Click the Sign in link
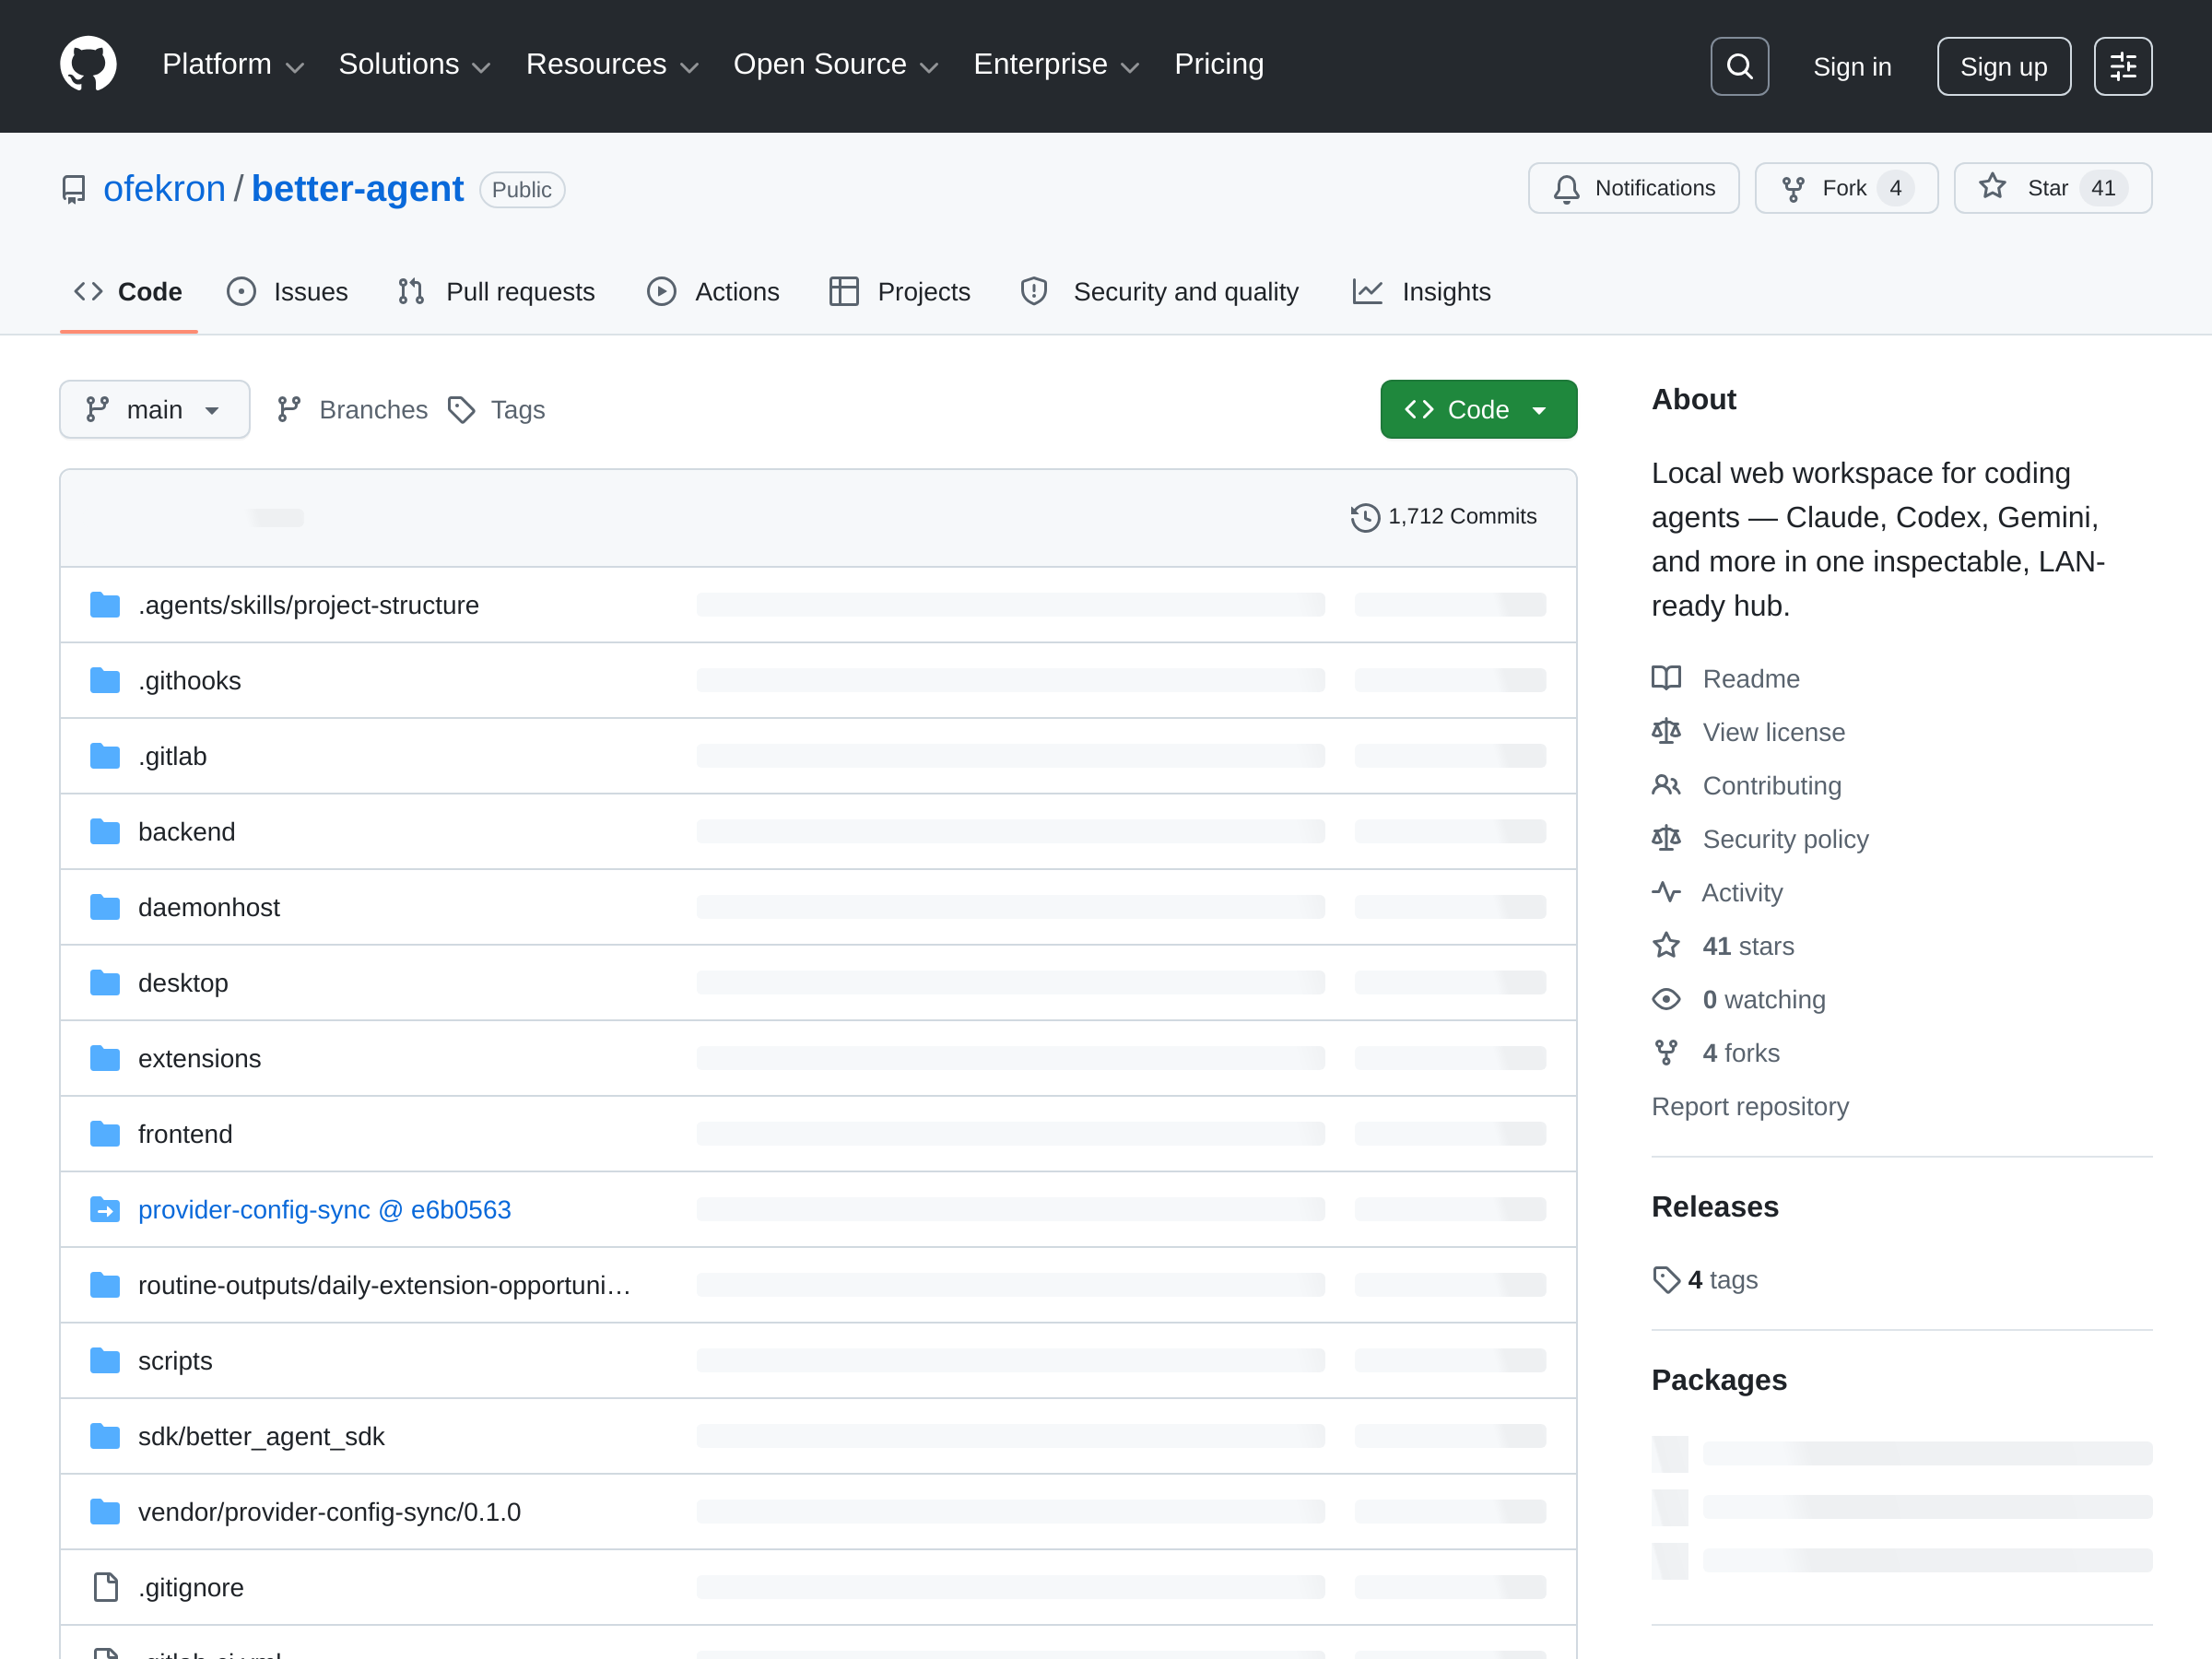 point(1852,67)
